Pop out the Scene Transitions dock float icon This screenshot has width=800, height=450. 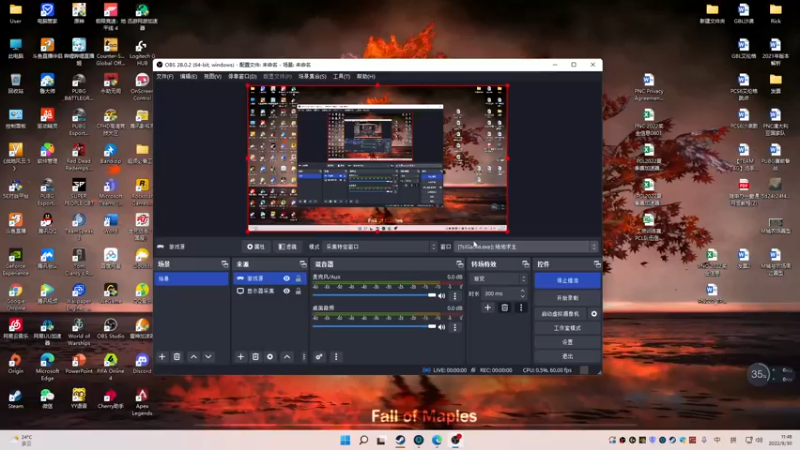pyautogui.click(x=526, y=264)
